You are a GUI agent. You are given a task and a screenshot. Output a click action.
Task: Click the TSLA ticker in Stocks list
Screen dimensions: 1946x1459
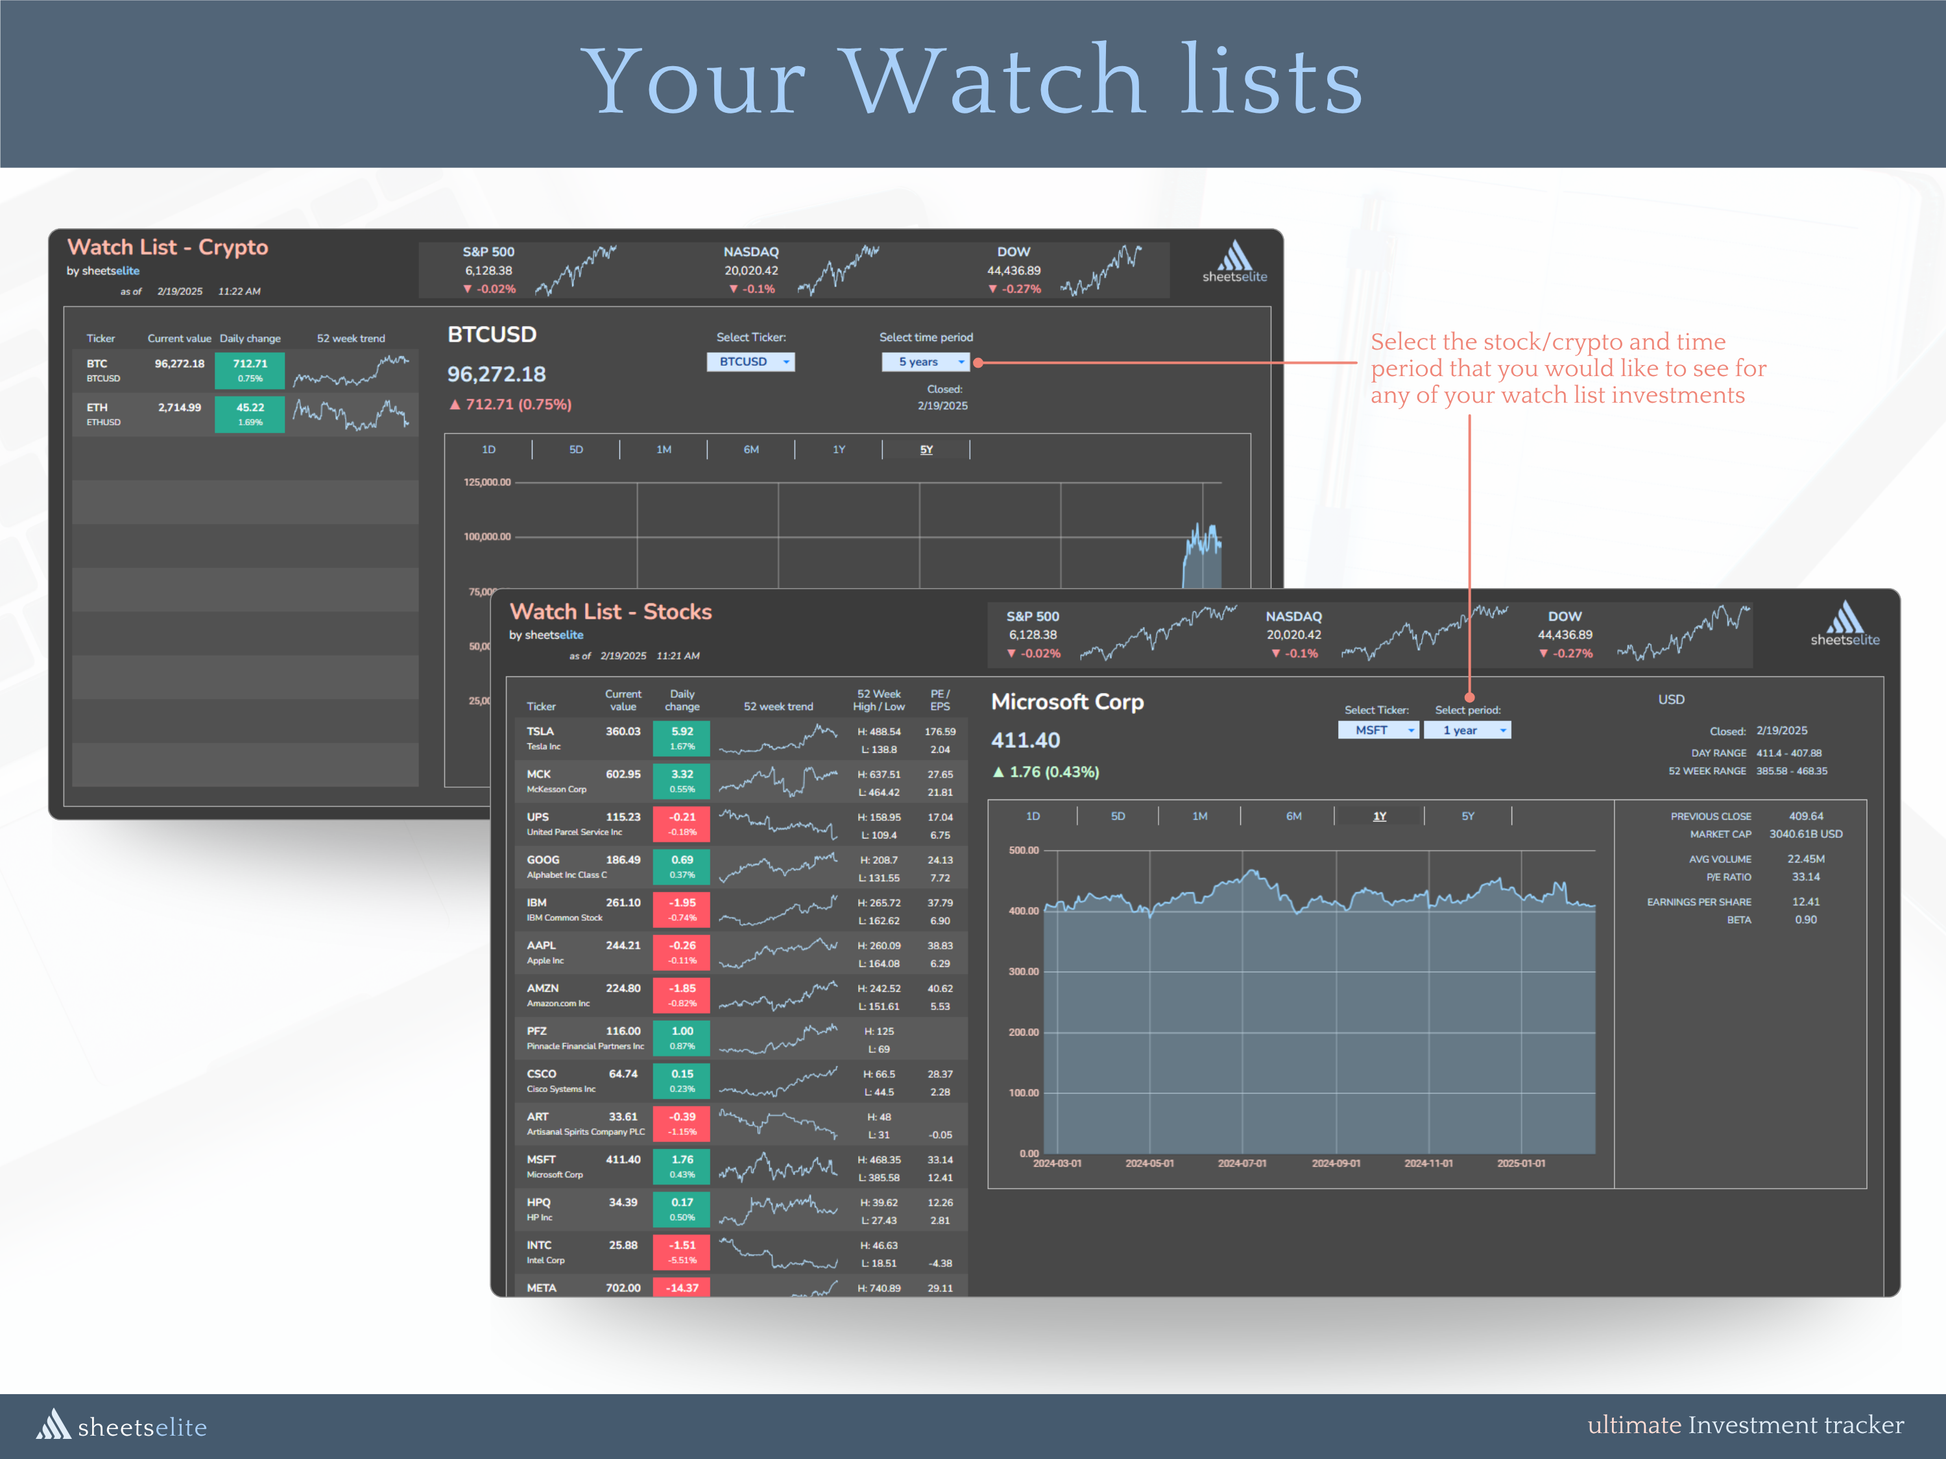540,731
